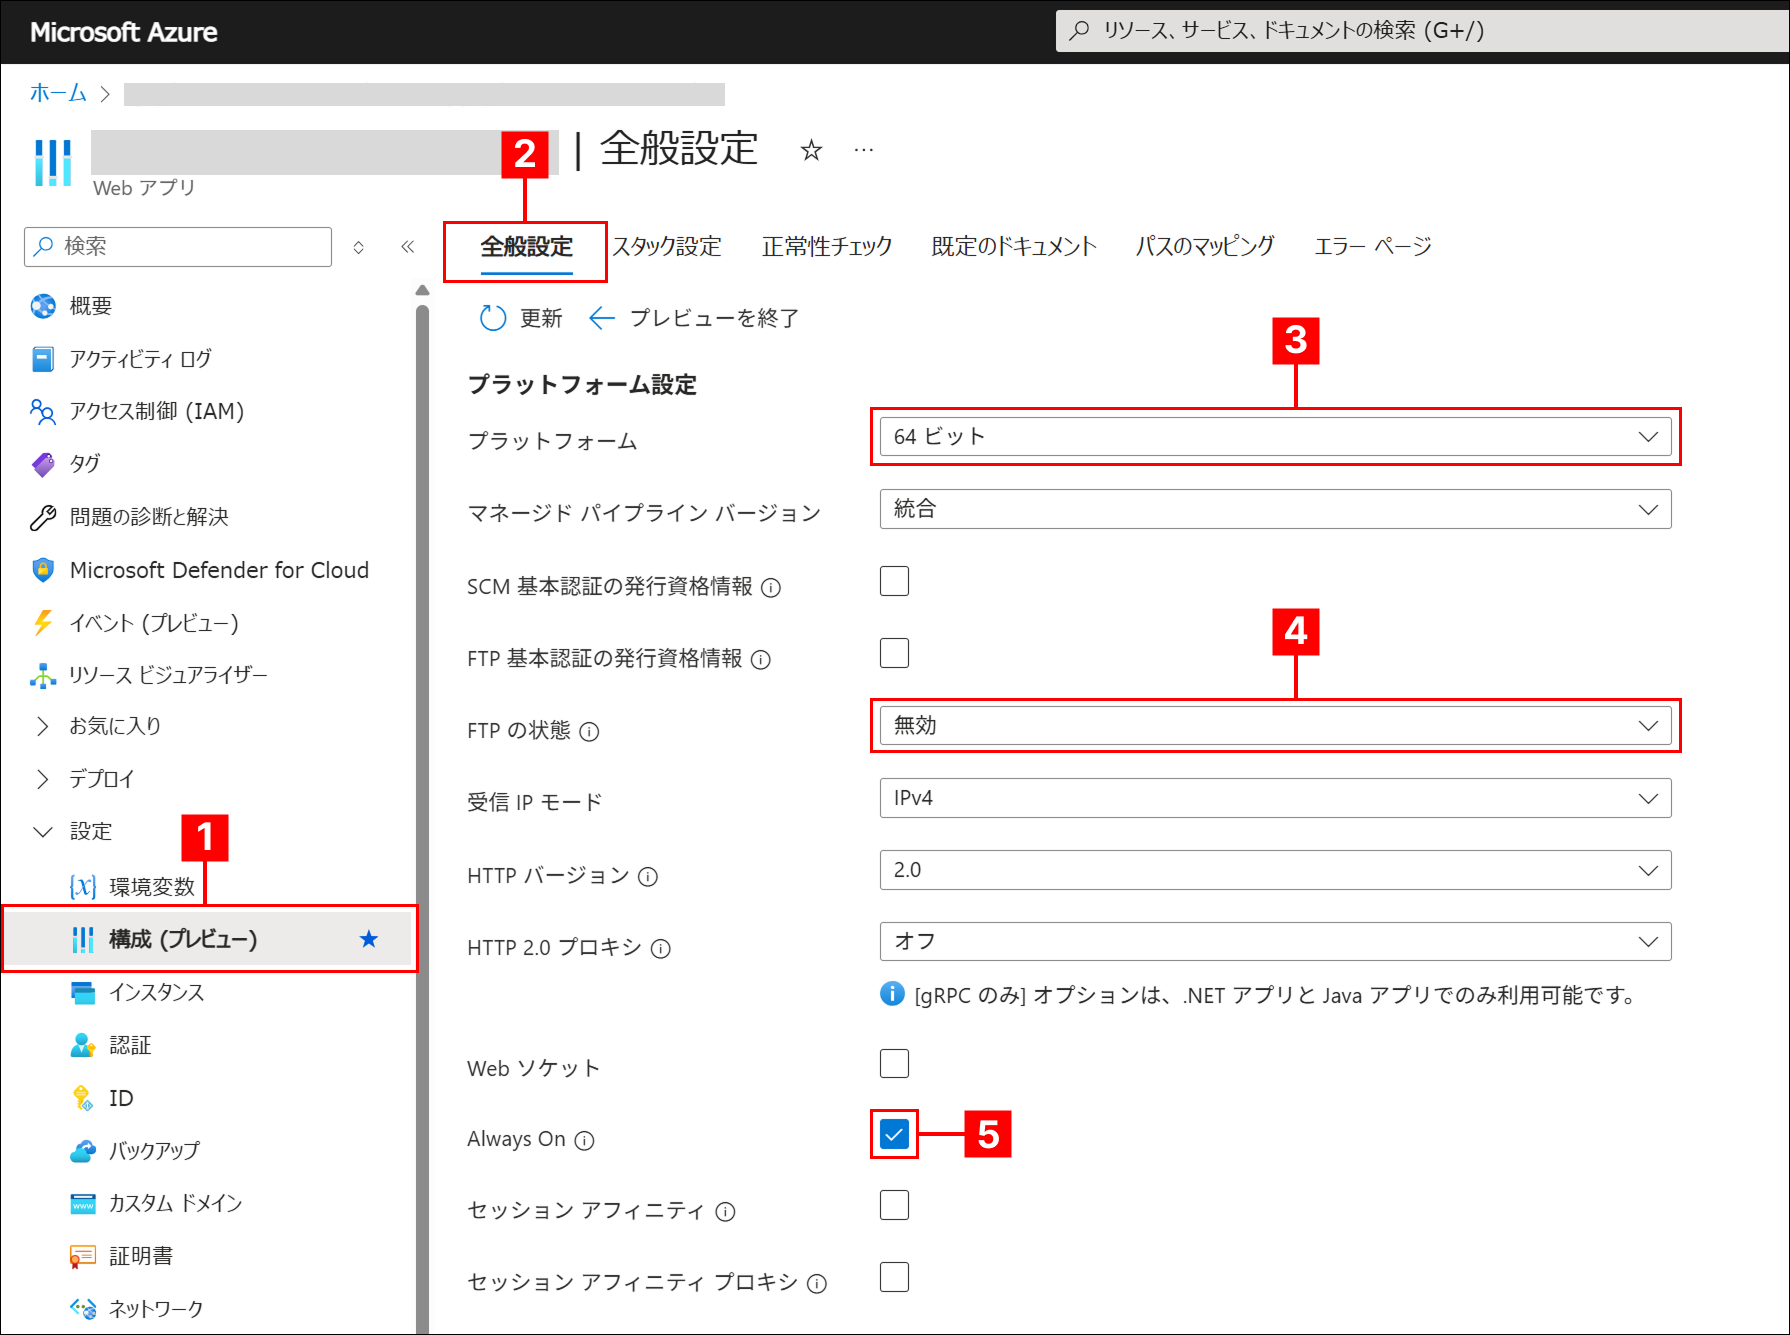This screenshot has width=1790, height=1335.
Task: Click the blue star on 構成 (プレビュー) row
Action: tap(369, 939)
